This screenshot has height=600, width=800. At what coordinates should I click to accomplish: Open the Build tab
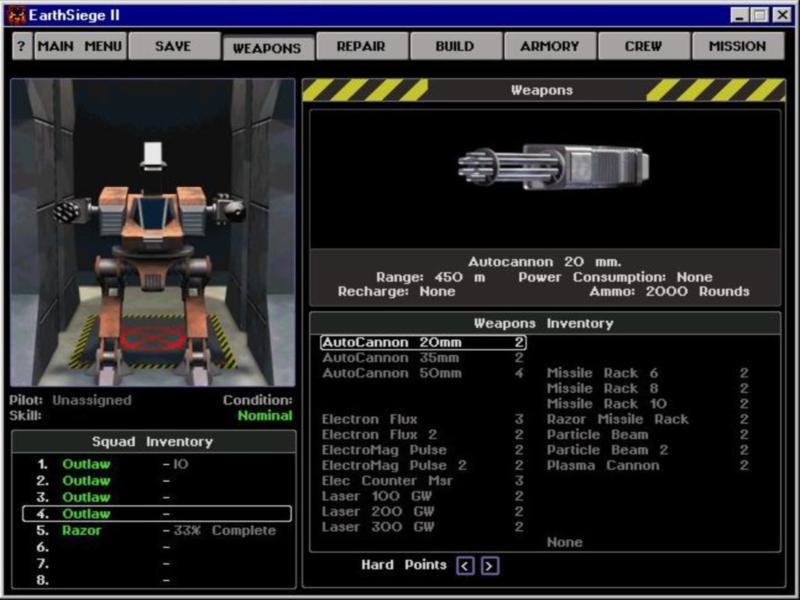[x=455, y=46]
